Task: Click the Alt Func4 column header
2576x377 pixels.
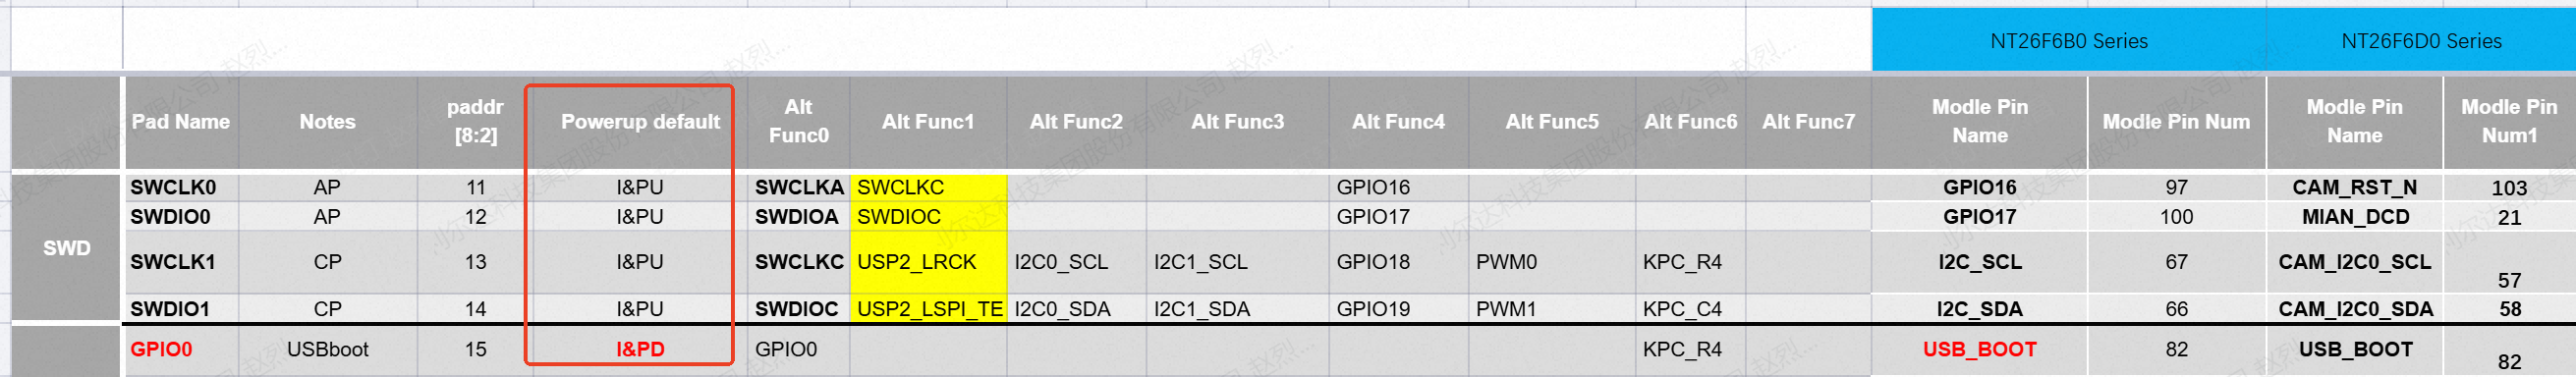Action: [x=1398, y=122]
